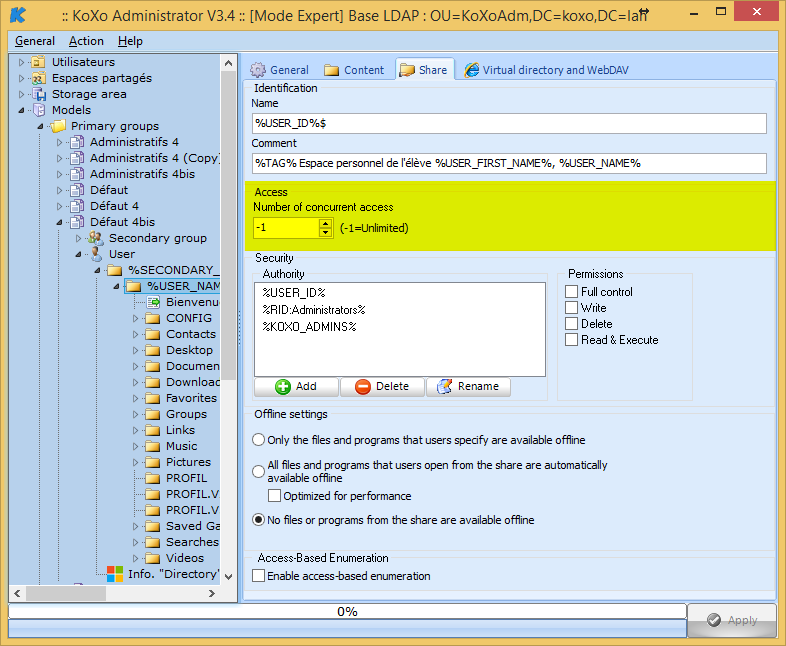This screenshot has height=646, width=786.
Task: Click the red minus Delete icon
Action: pos(362,387)
